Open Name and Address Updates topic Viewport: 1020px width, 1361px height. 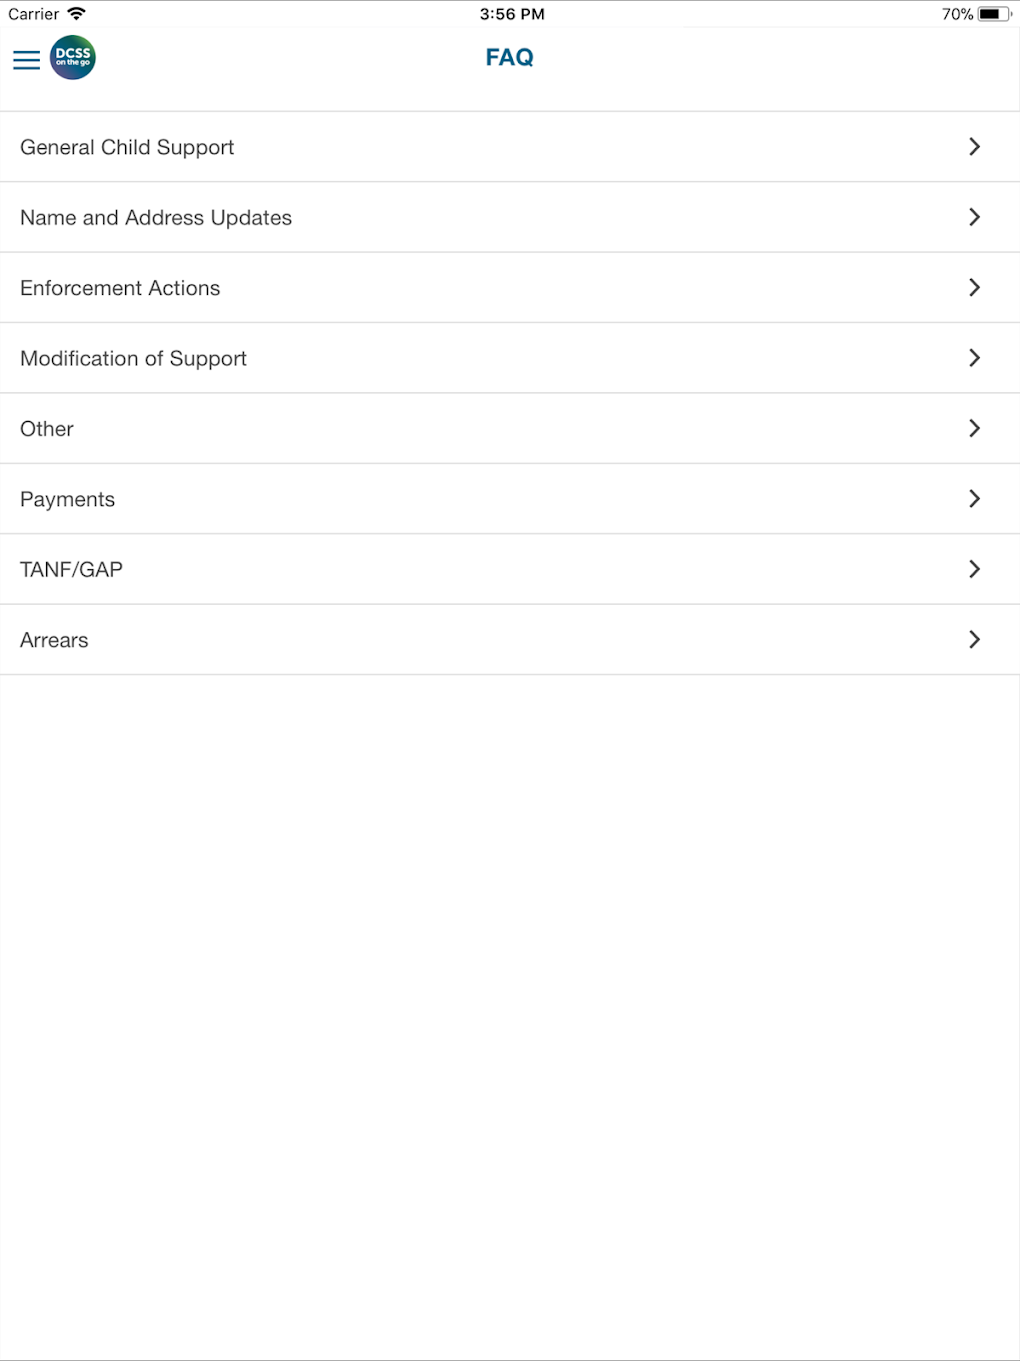coord(156,218)
